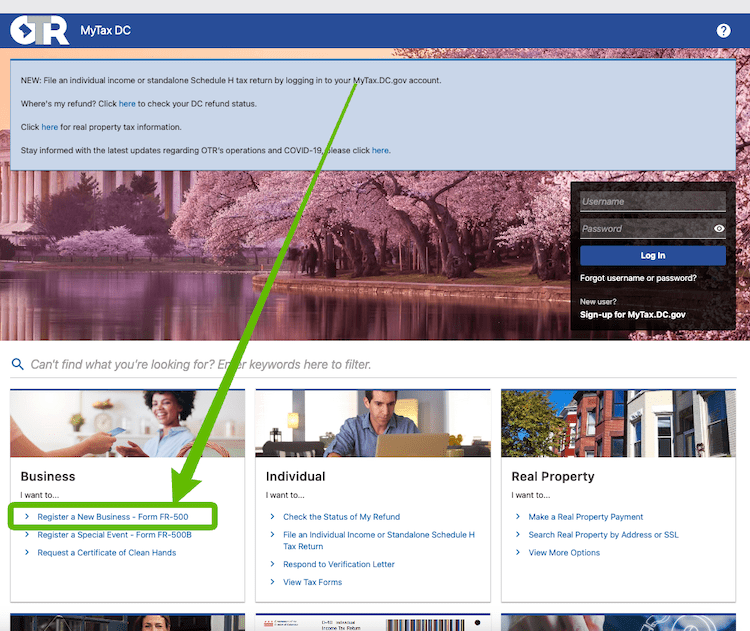Screen dimensions: 750x631
Task: Open Register a Special Event - Form FR-500B
Action: tap(114, 535)
